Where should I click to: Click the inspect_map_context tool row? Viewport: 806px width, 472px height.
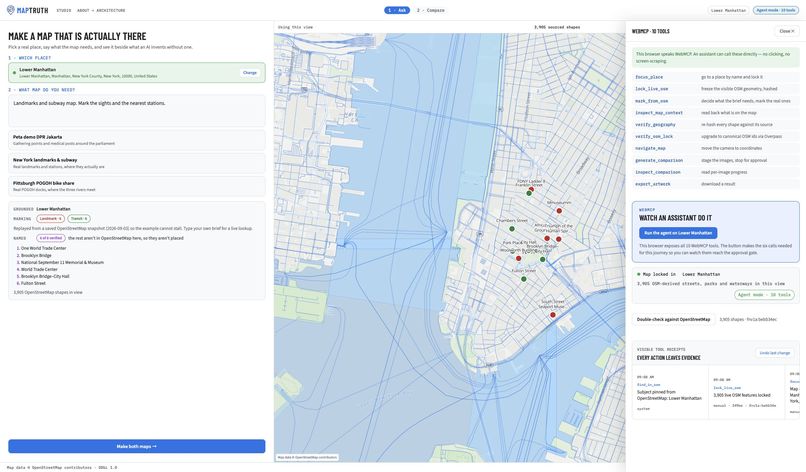coord(716,113)
